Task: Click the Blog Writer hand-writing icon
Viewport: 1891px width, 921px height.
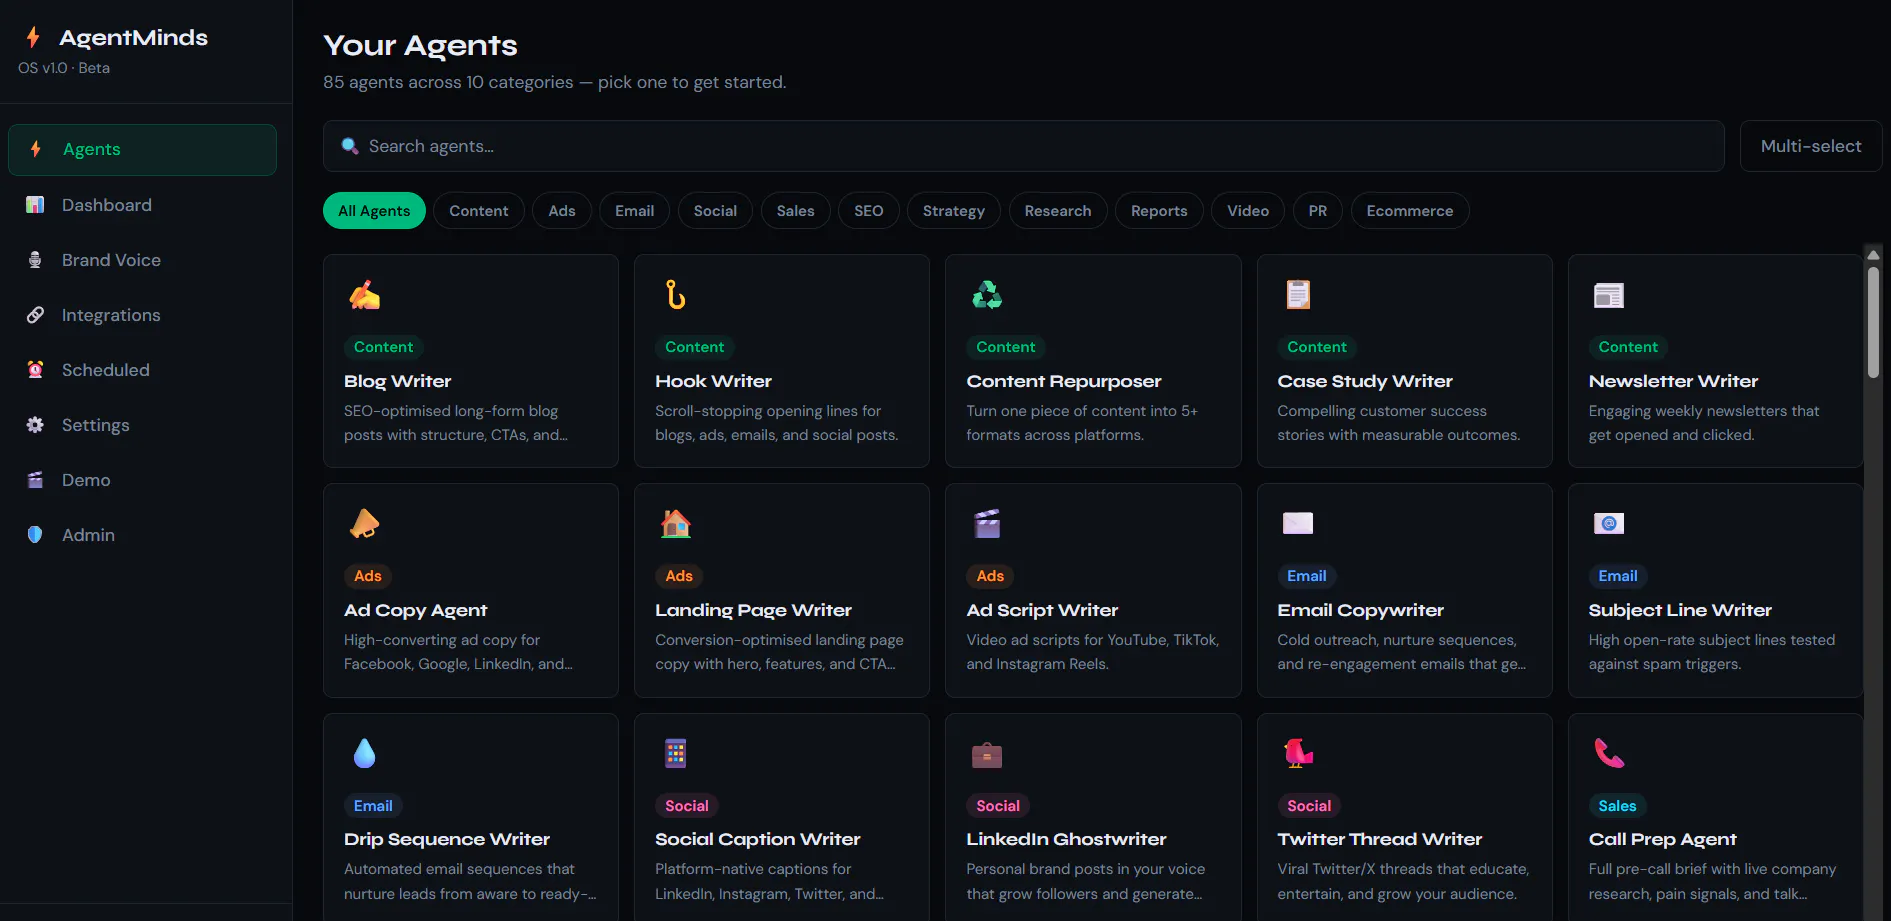Action: (x=364, y=295)
